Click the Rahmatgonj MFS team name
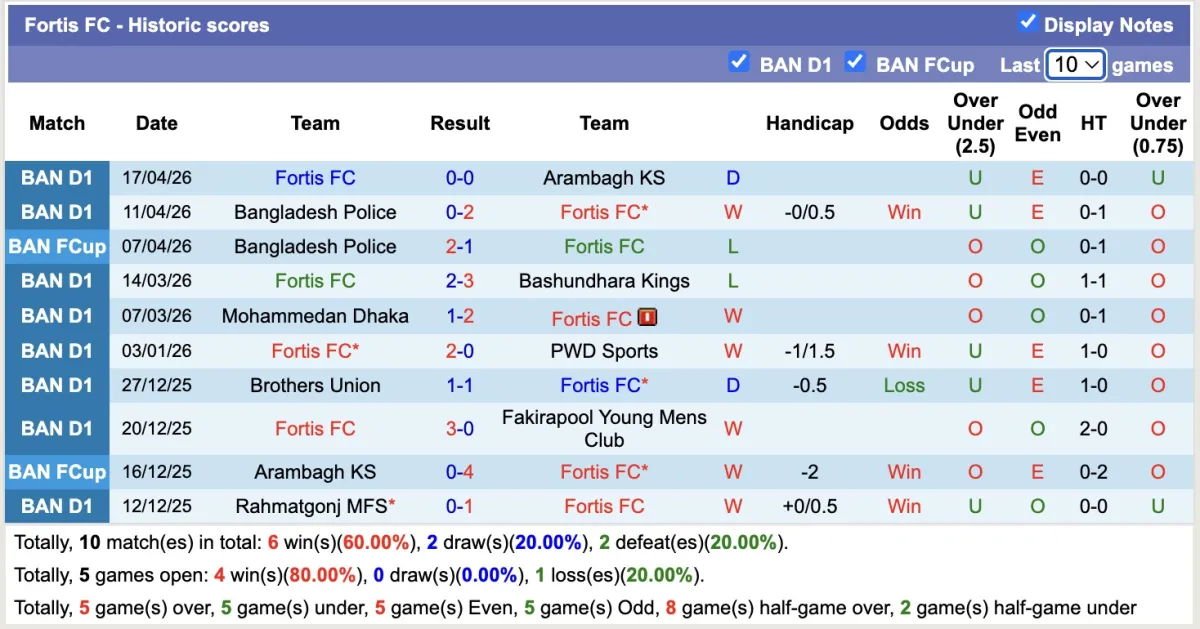 308,506
